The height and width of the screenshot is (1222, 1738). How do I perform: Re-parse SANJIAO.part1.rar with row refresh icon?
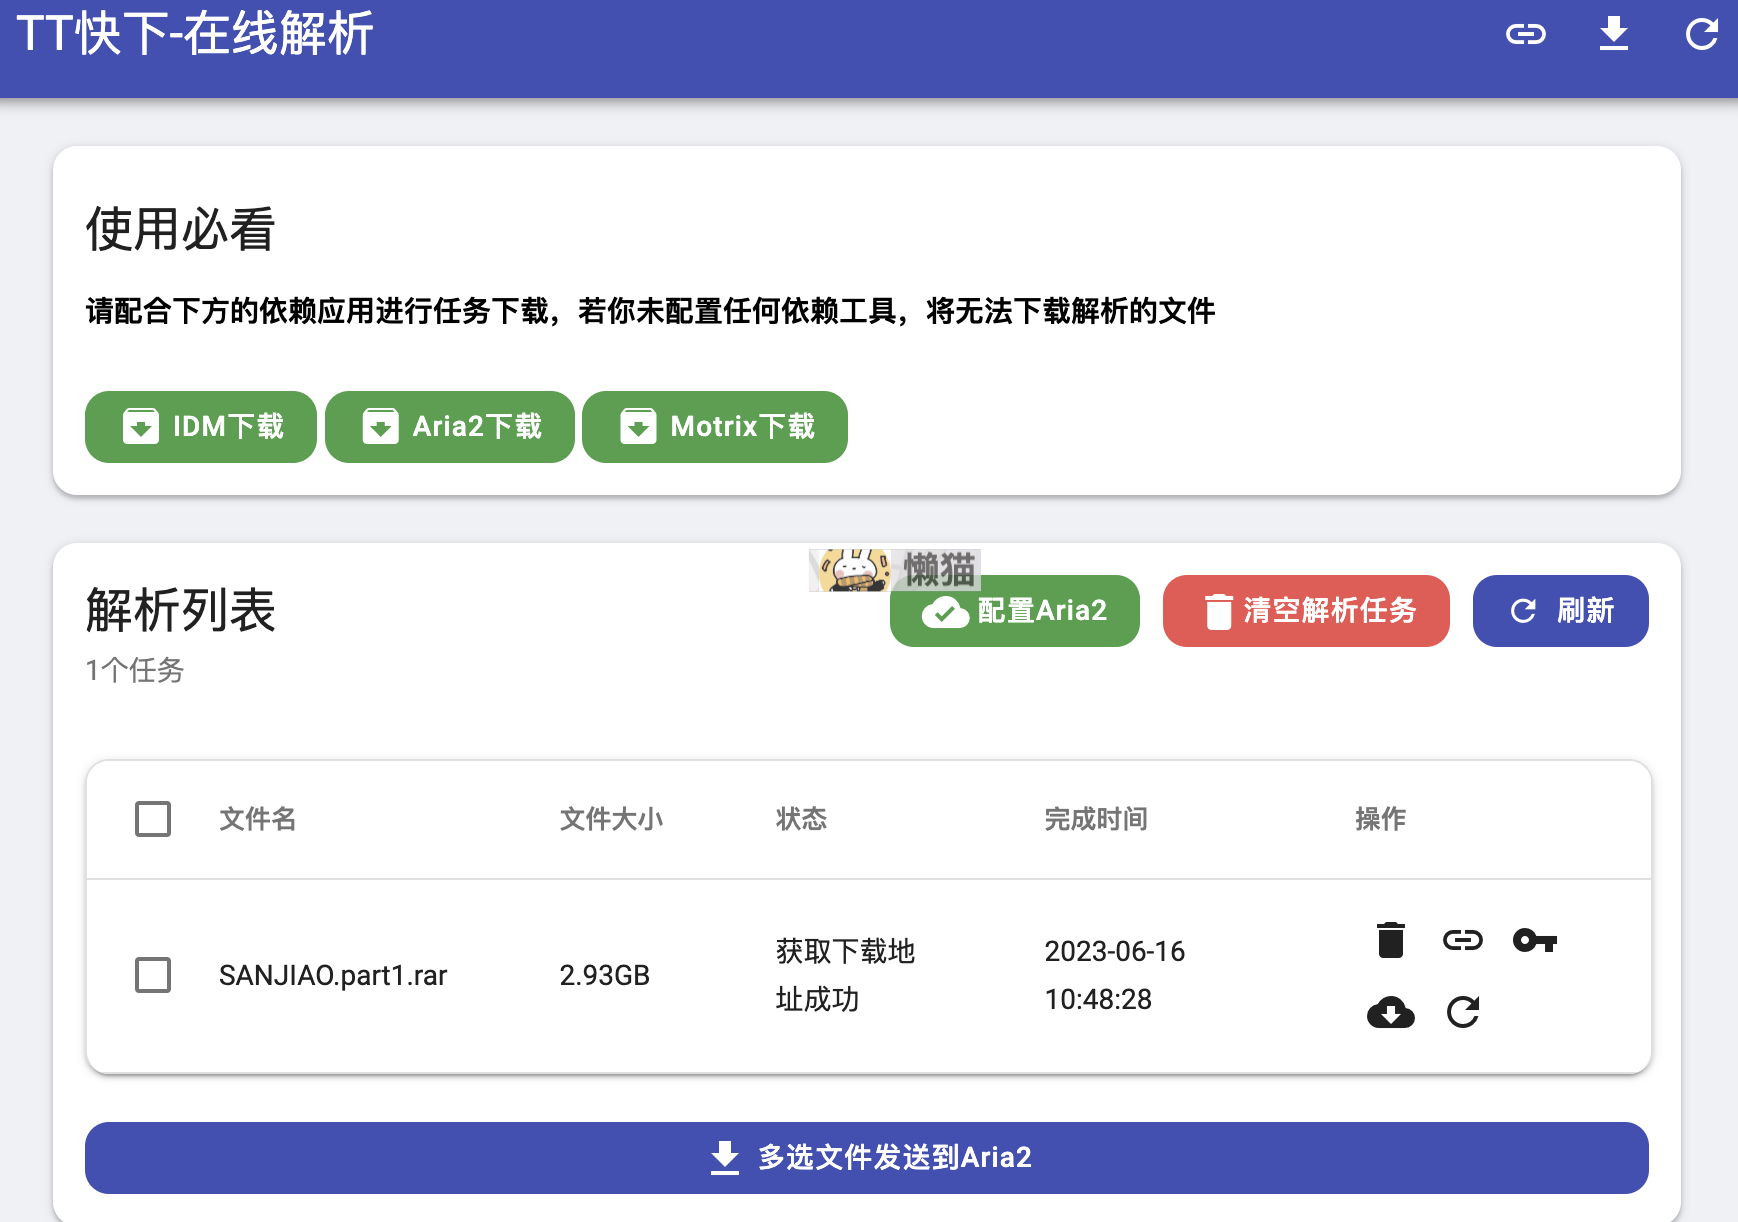[1462, 1013]
